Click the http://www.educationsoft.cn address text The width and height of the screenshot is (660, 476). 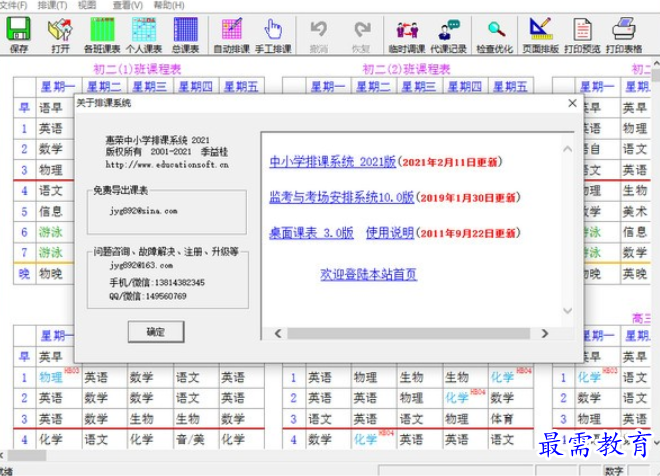pos(167,165)
